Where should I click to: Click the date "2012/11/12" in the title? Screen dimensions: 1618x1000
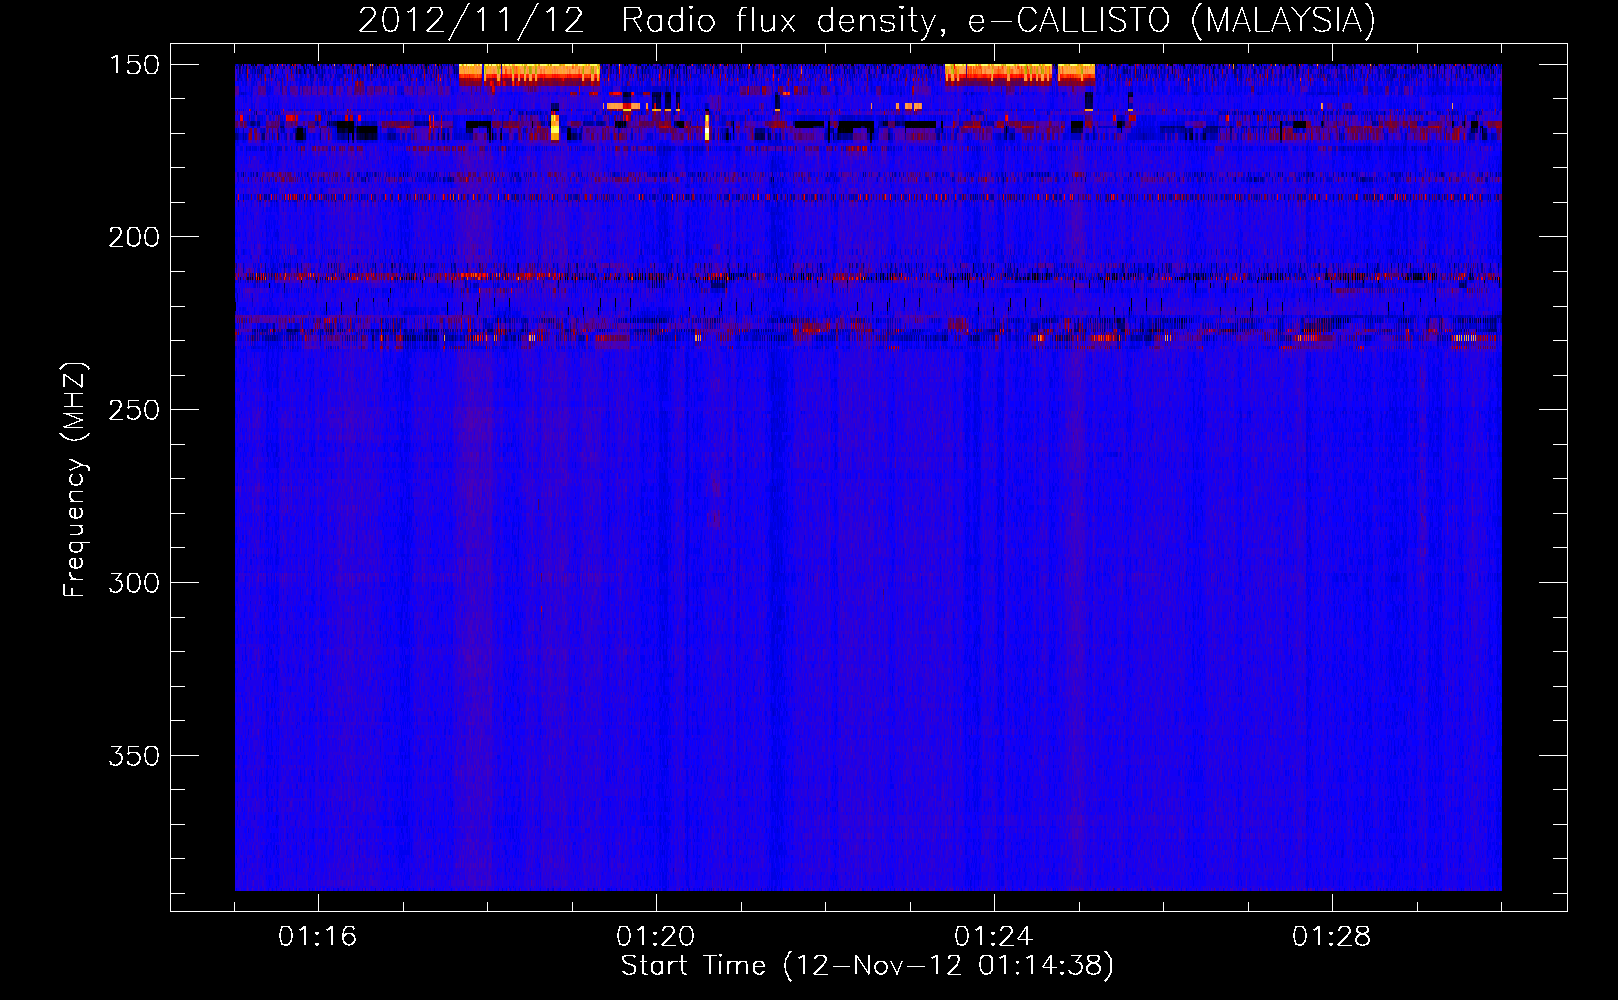pyautogui.click(x=471, y=21)
